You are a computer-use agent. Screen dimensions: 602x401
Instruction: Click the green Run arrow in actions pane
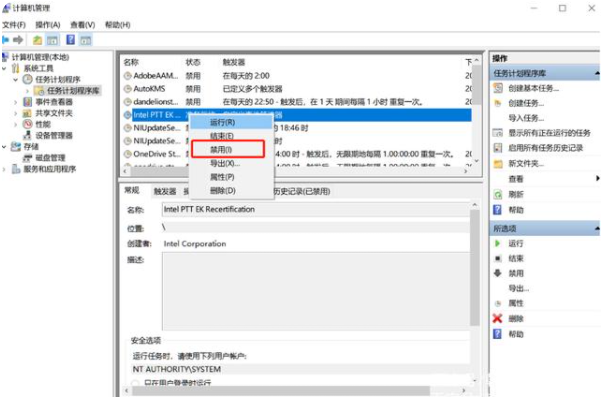[497, 243]
